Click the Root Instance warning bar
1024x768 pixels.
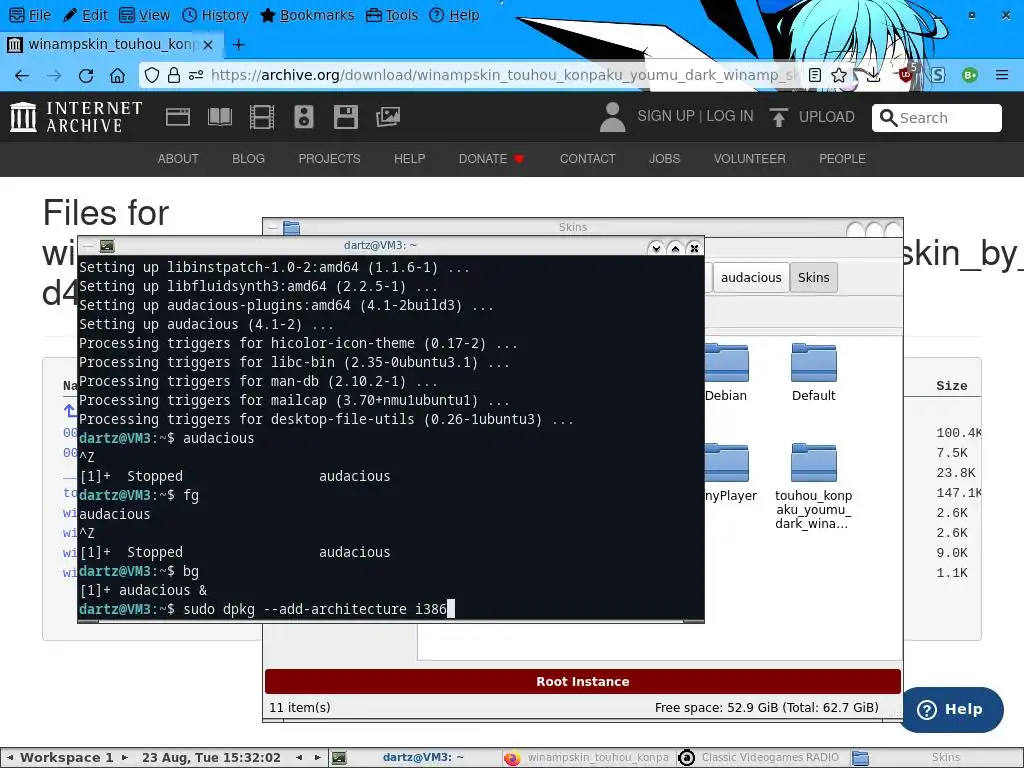click(583, 681)
